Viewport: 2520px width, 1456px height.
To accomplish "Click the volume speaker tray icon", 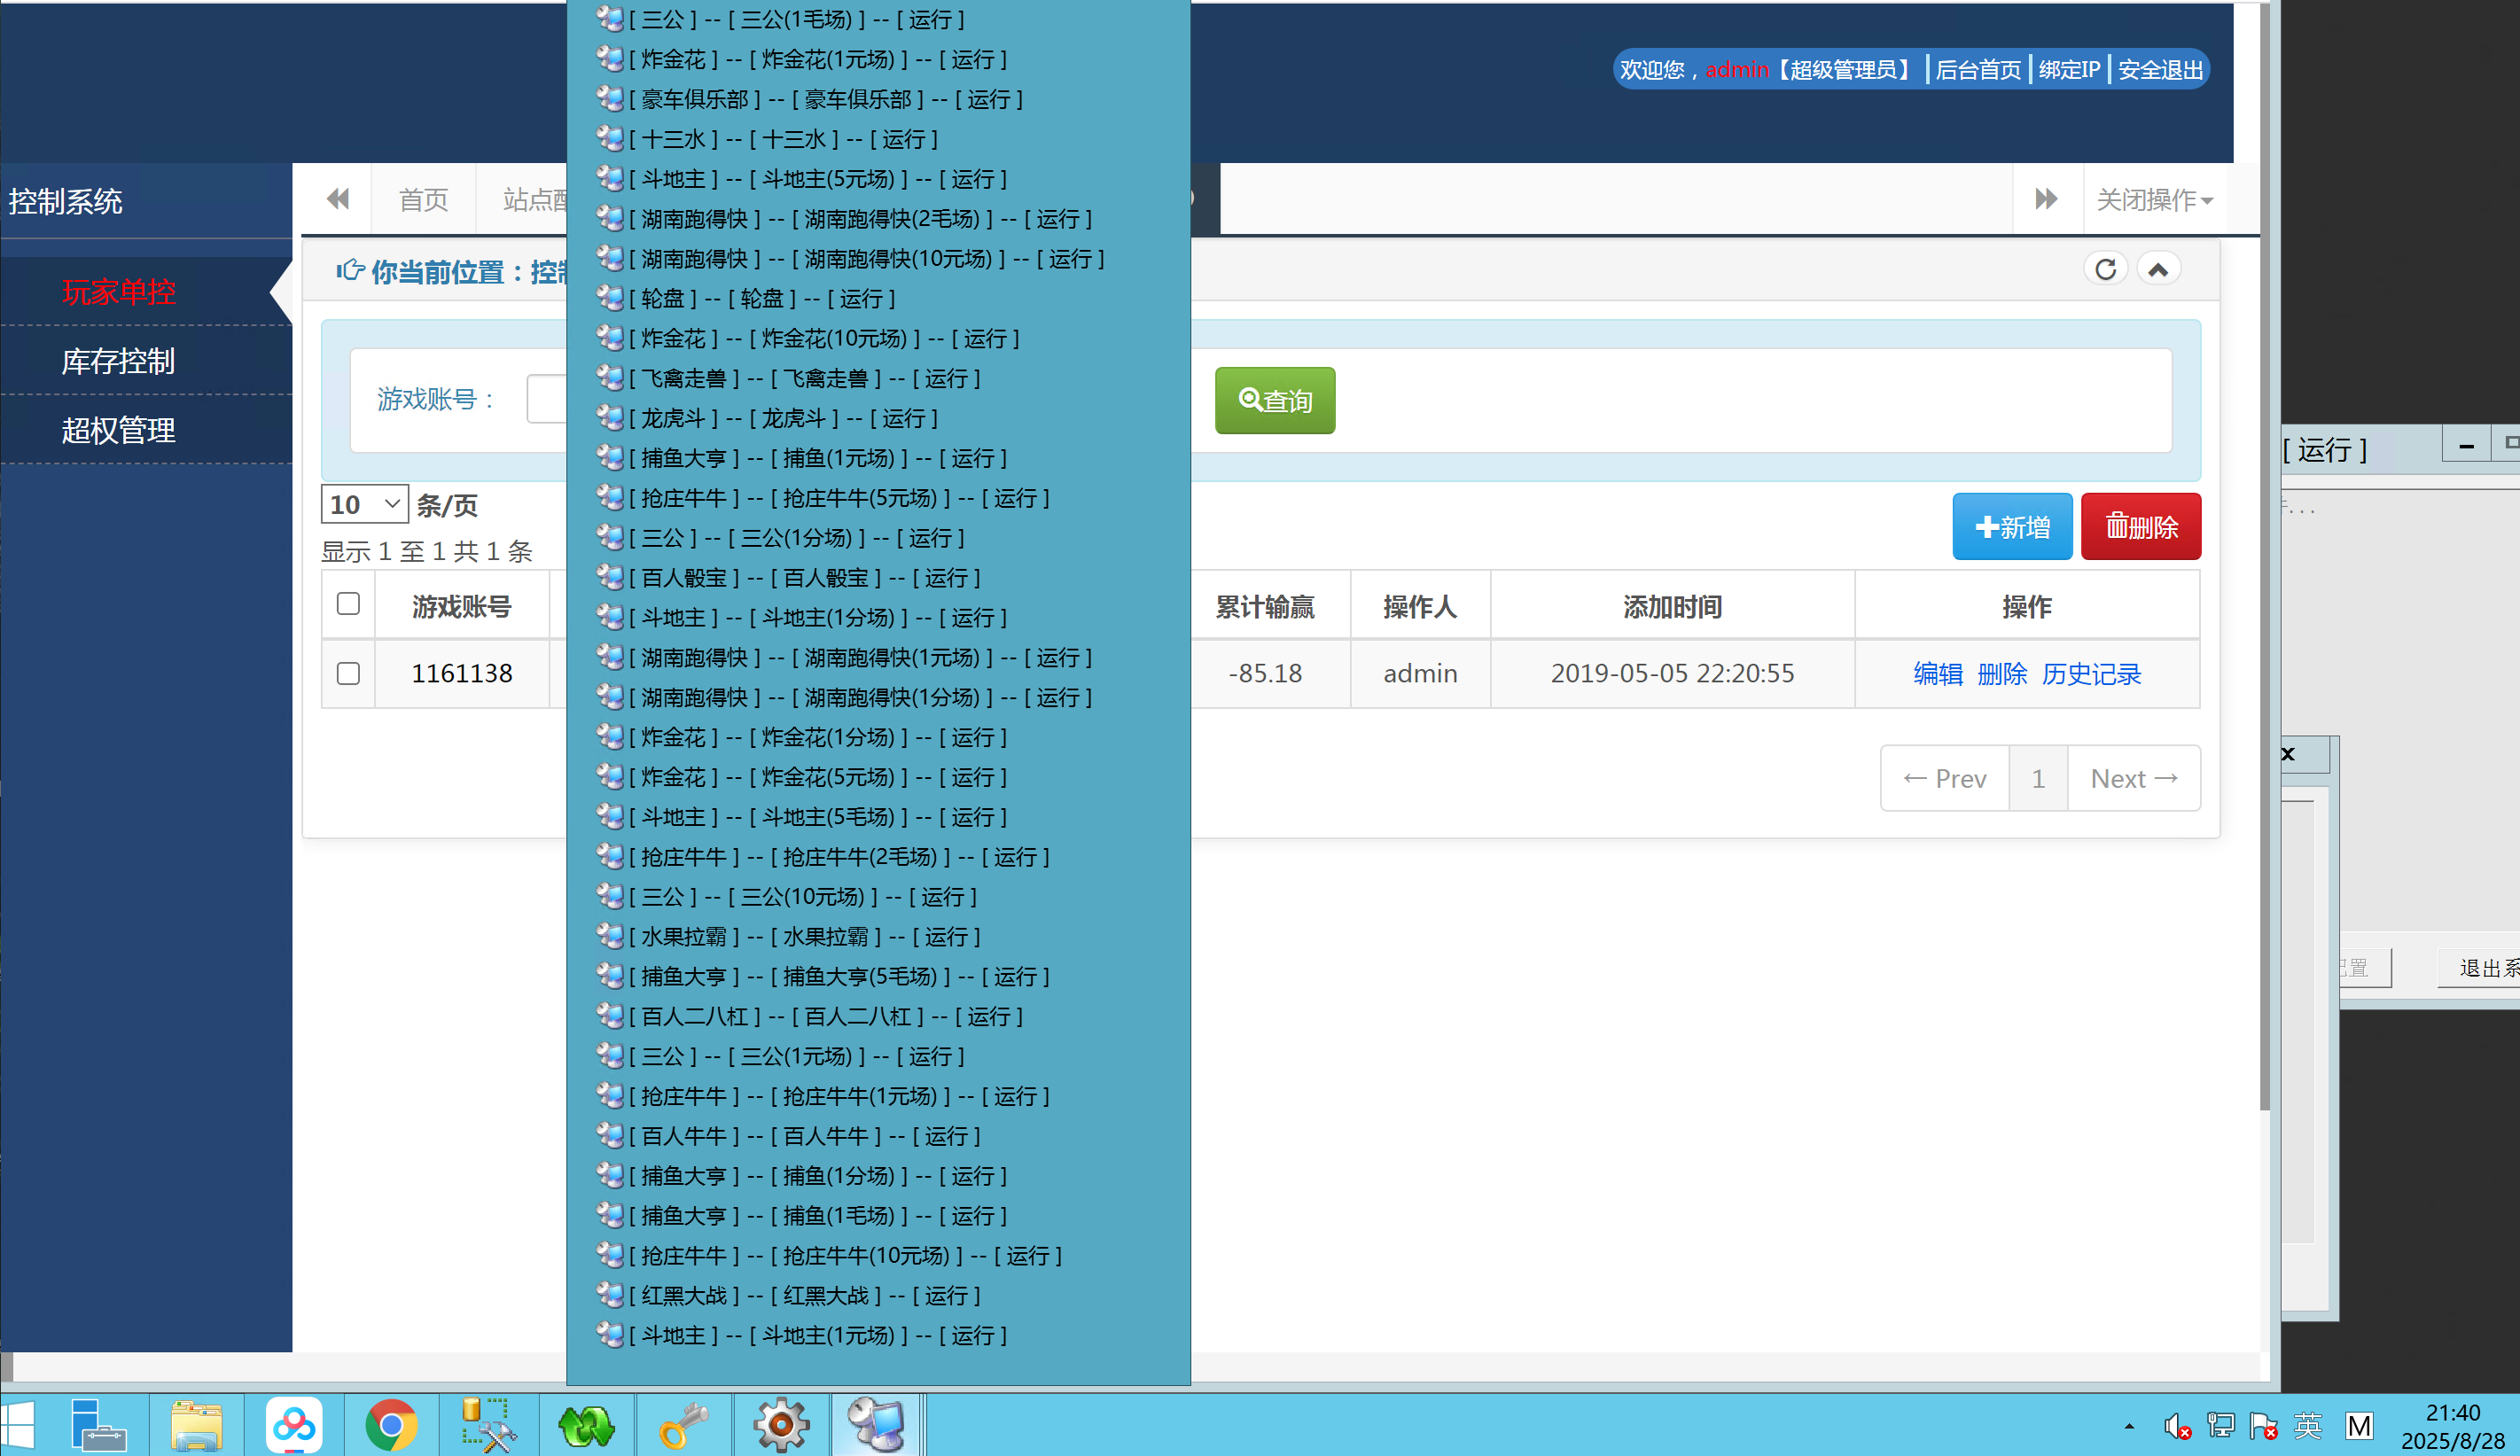I will click(2175, 1425).
